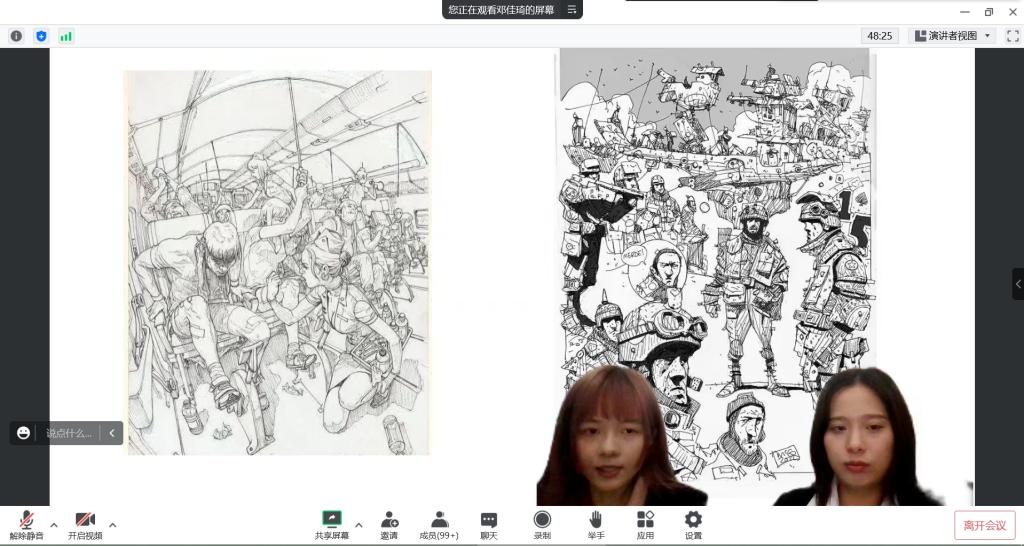This screenshot has height=546, width=1024.
Task: Expand video options arrow beside 开启视频
Action: point(112,524)
